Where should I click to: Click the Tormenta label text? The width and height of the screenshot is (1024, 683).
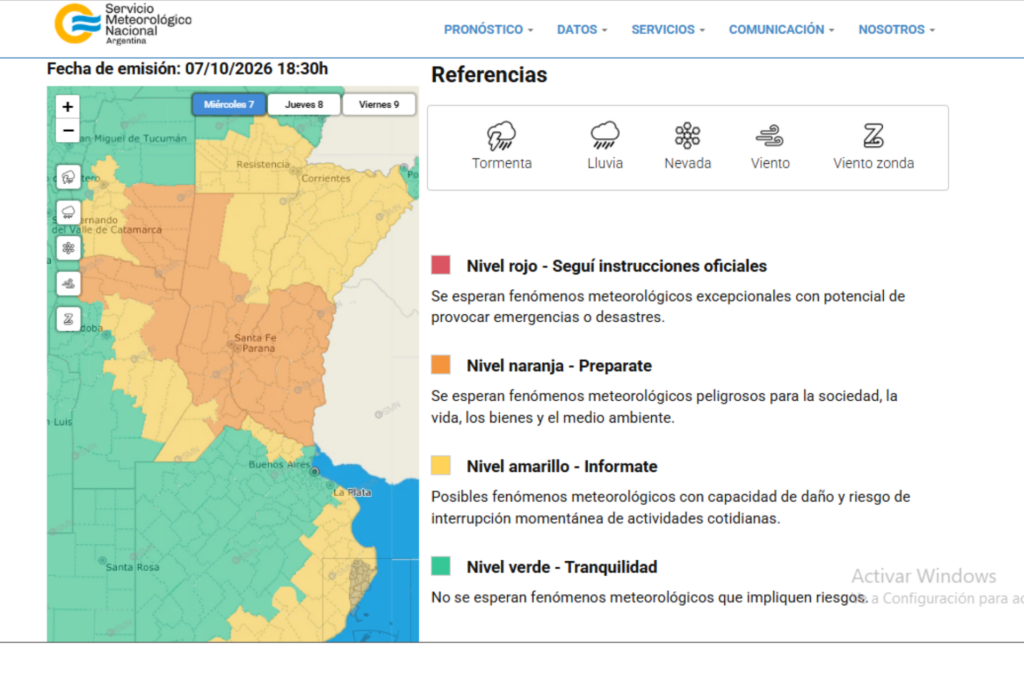[x=502, y=163]
